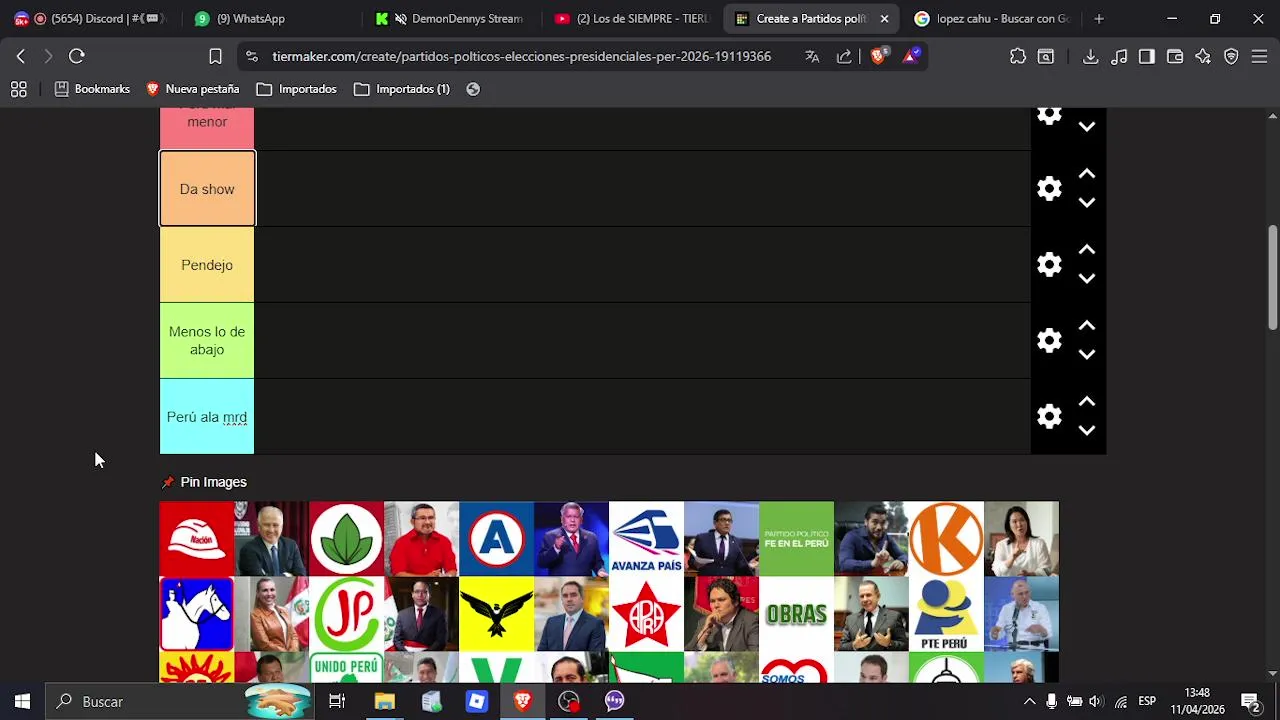Screen dimensions: 1280x720
Task: Share this page via share icon
Action: point(844,56)
